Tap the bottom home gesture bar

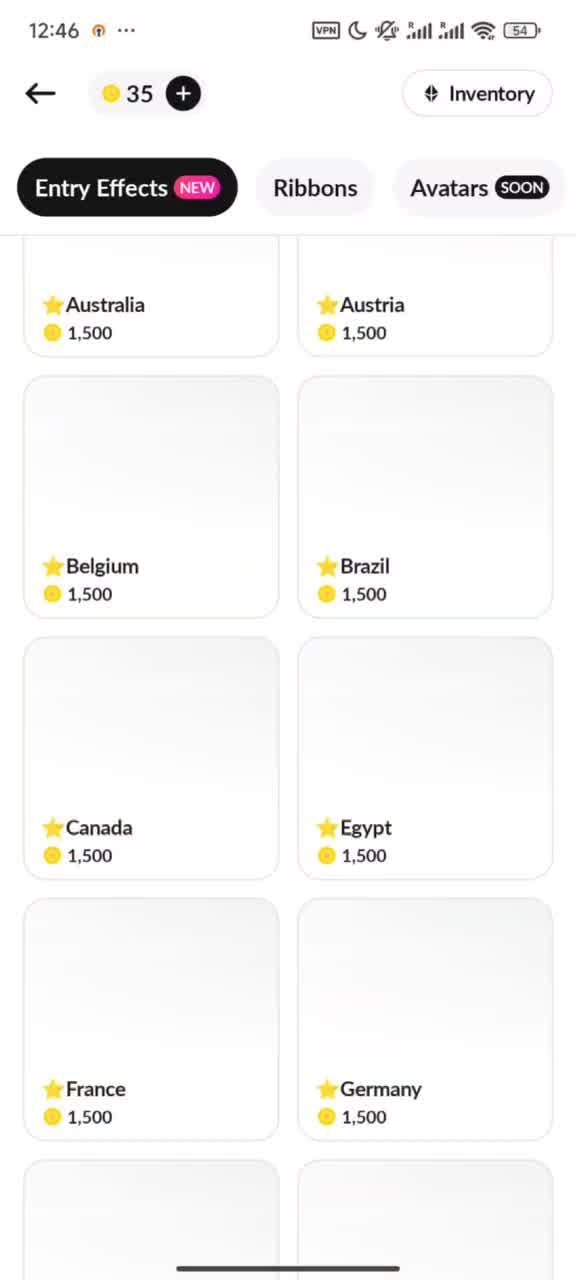point(288,1269)
